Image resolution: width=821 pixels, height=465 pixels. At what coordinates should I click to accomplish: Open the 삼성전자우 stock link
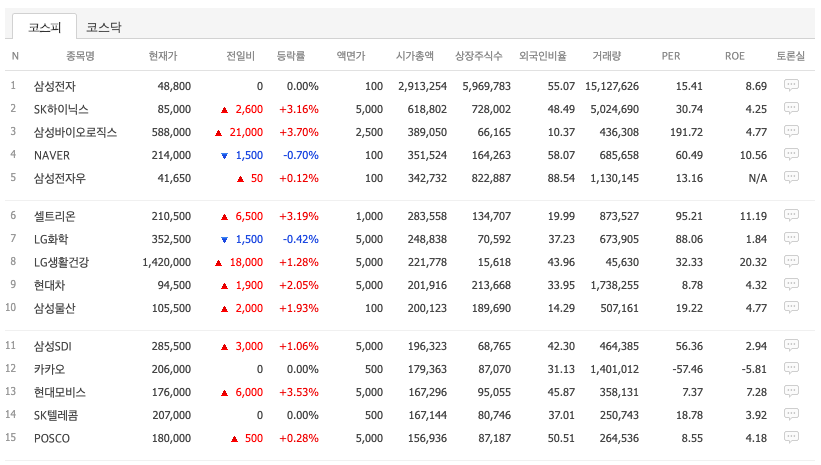coord(60,178)
